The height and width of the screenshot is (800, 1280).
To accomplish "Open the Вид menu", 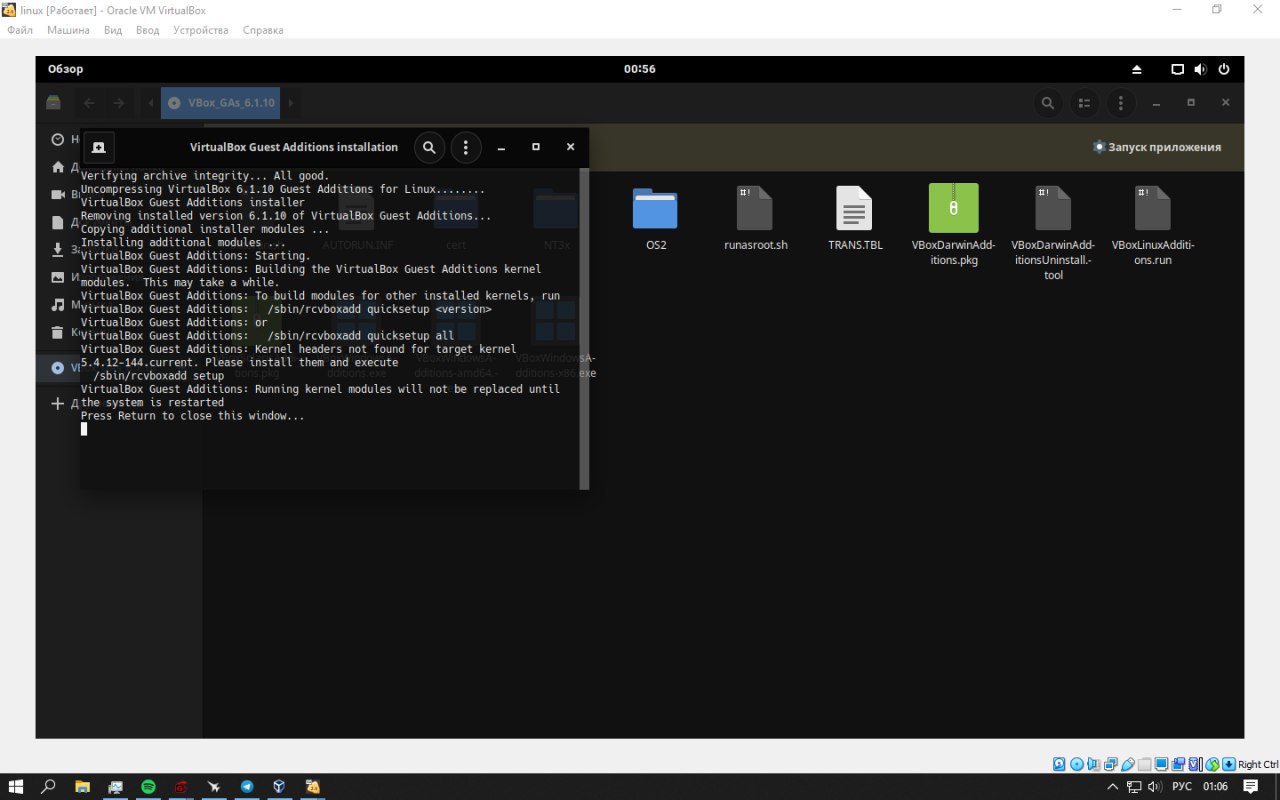I will (x=113, y=30).
